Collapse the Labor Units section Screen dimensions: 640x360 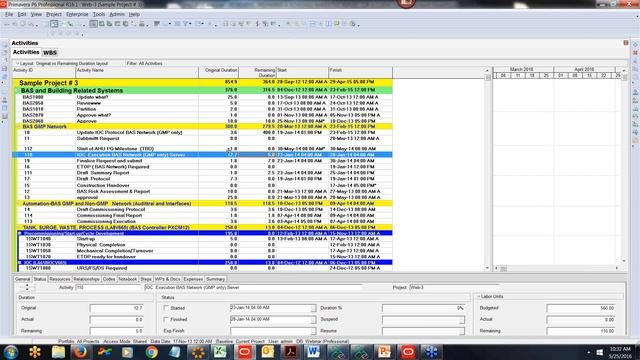pos(478,297)
